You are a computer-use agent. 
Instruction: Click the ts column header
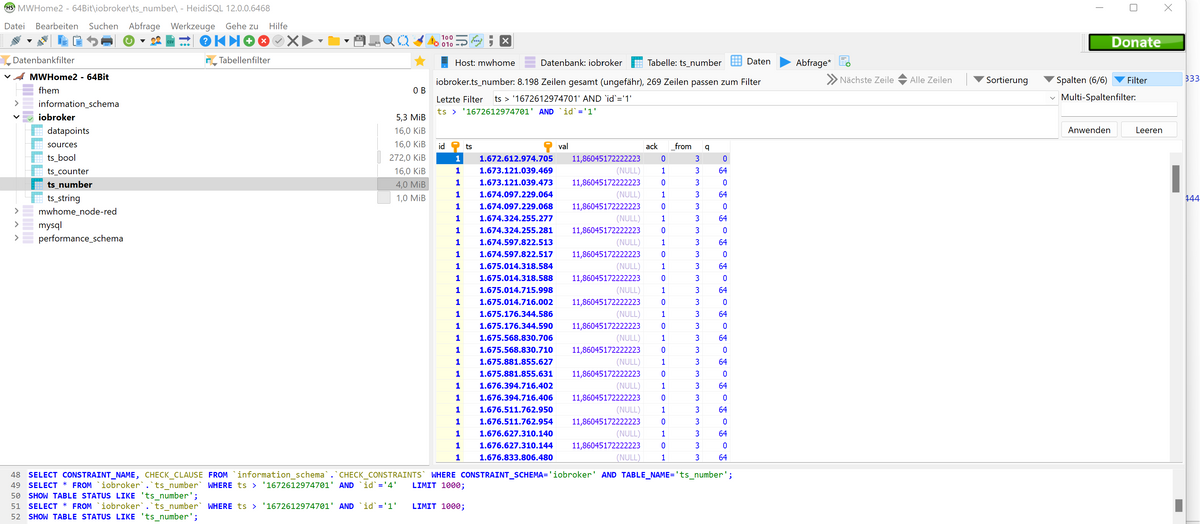click(508, 146)
